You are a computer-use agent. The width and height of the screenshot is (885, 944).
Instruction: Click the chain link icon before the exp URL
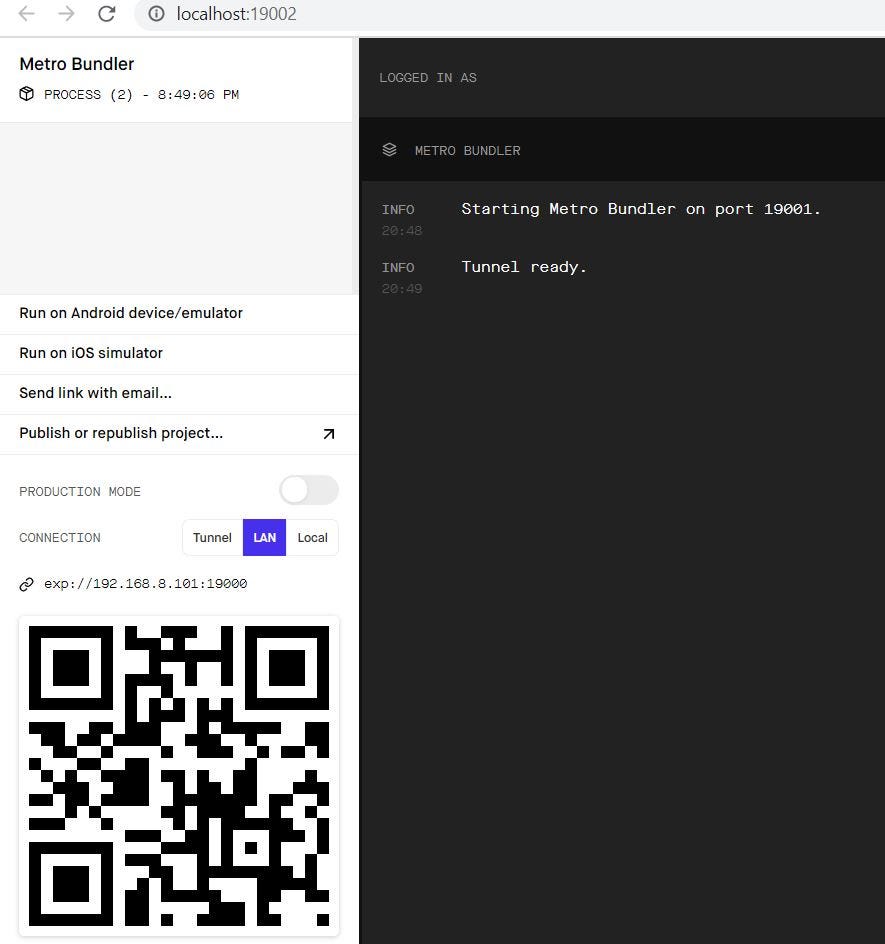click(x=25, y=584)
